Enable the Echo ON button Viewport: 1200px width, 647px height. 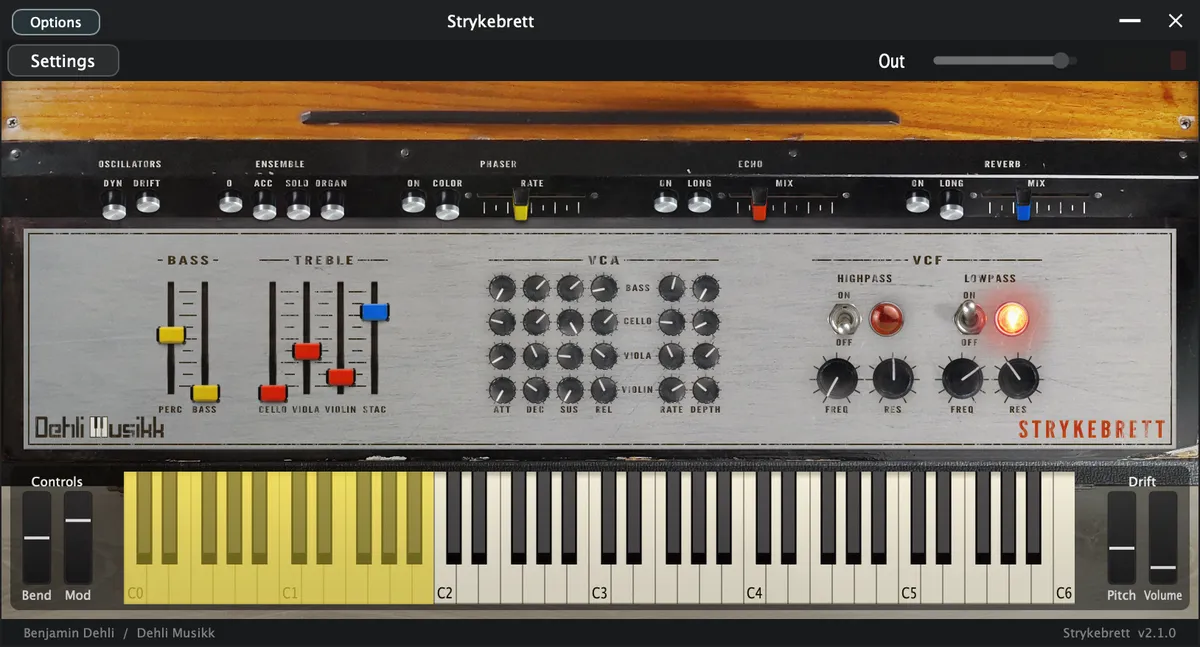pyautogui.click(x=665, y=203)
